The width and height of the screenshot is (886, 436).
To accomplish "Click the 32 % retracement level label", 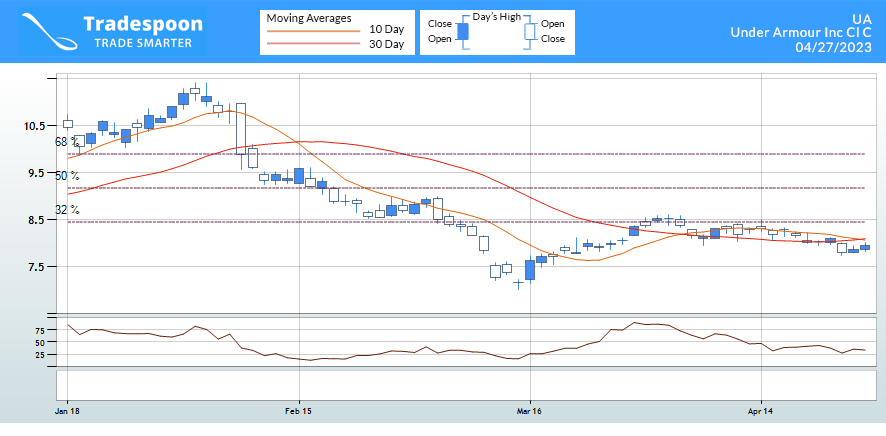I will (67, 210).
